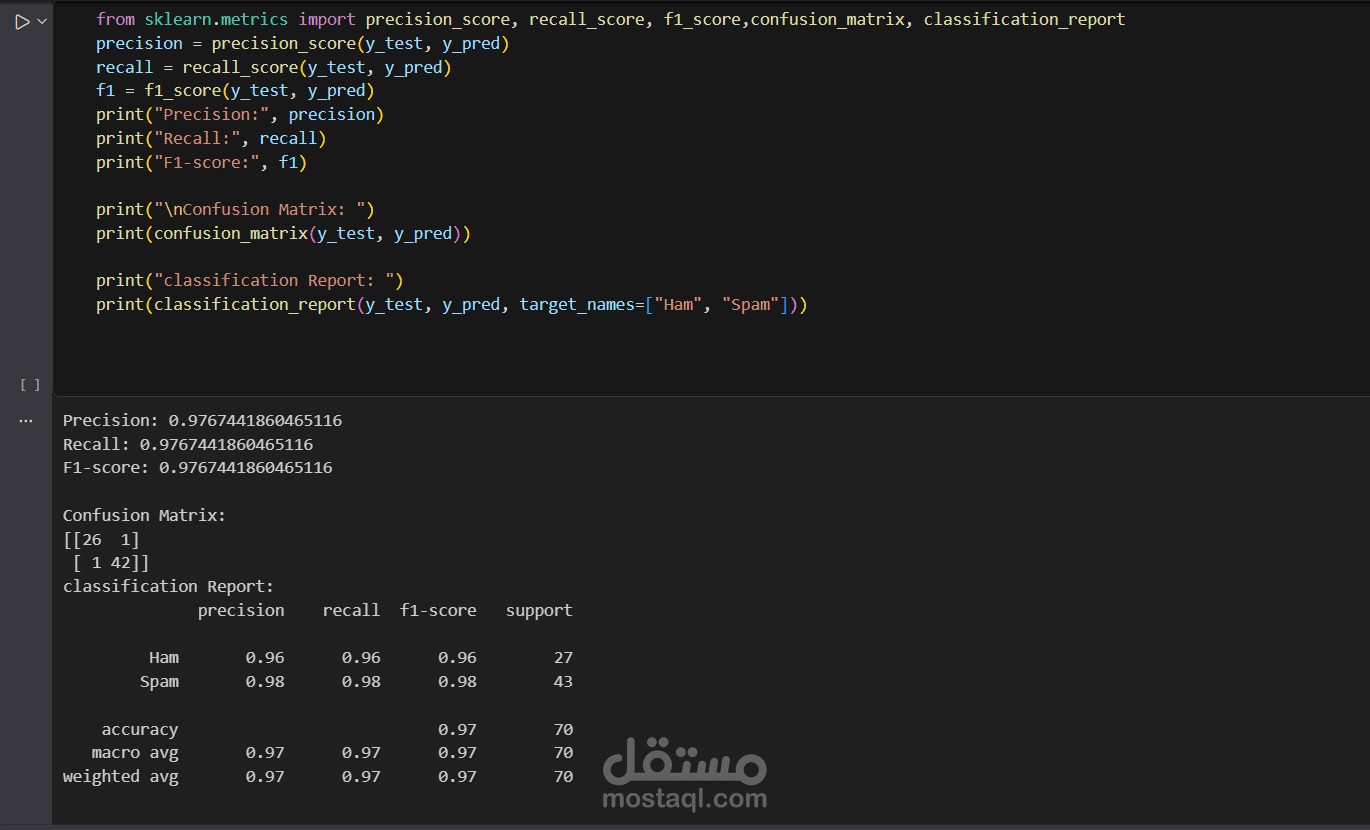
Task: Place cursor on 'recall = recall_score' line
Action: pos(274,67)
